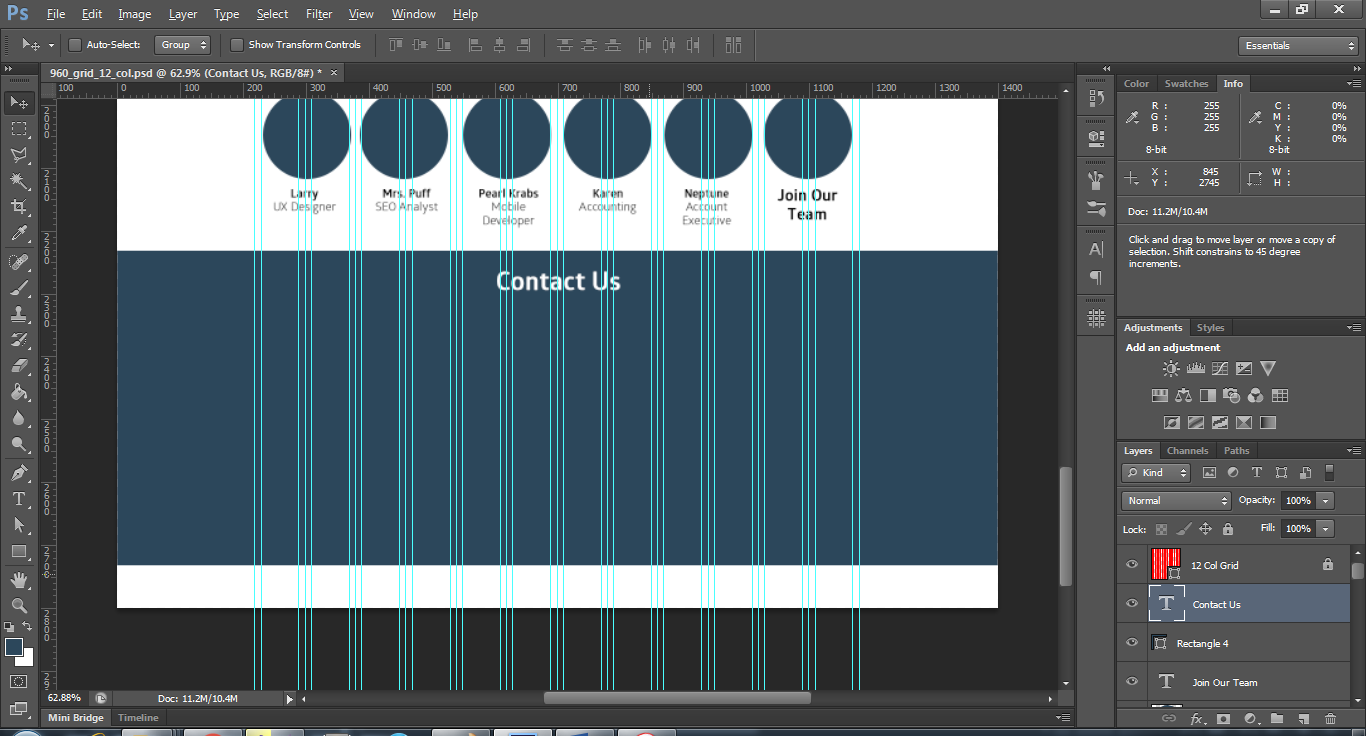Select the Magic Wand tool
Image resolution: width=1366 pixels, height=736 pixels.
(19, 181)
